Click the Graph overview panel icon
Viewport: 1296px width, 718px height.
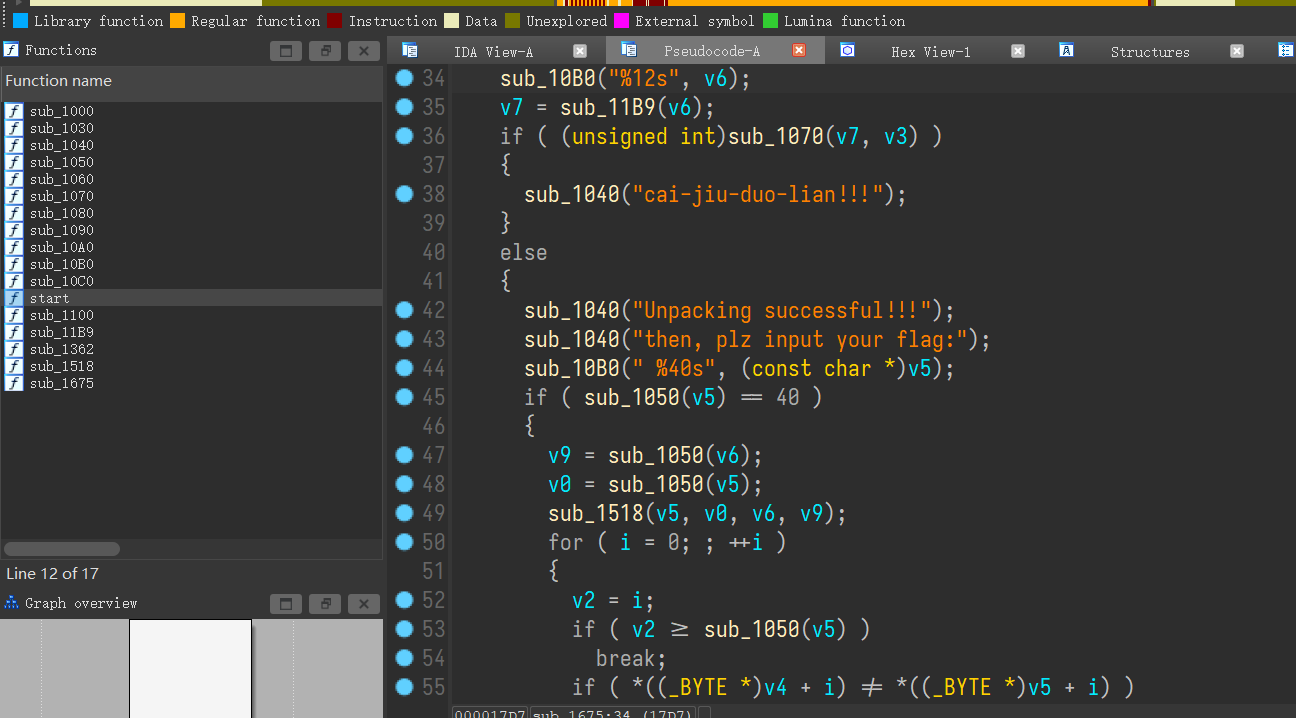click(x=12, y=603)
